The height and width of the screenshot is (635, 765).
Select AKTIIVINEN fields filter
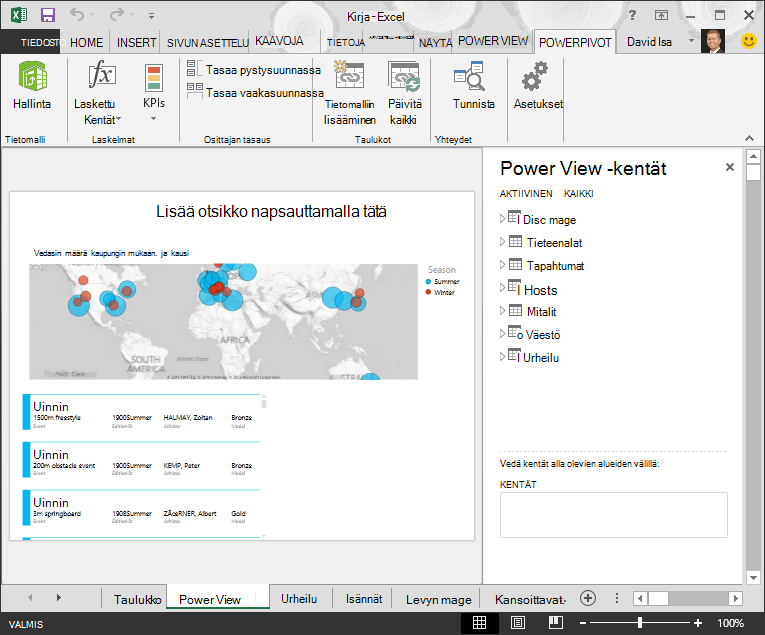525,194
